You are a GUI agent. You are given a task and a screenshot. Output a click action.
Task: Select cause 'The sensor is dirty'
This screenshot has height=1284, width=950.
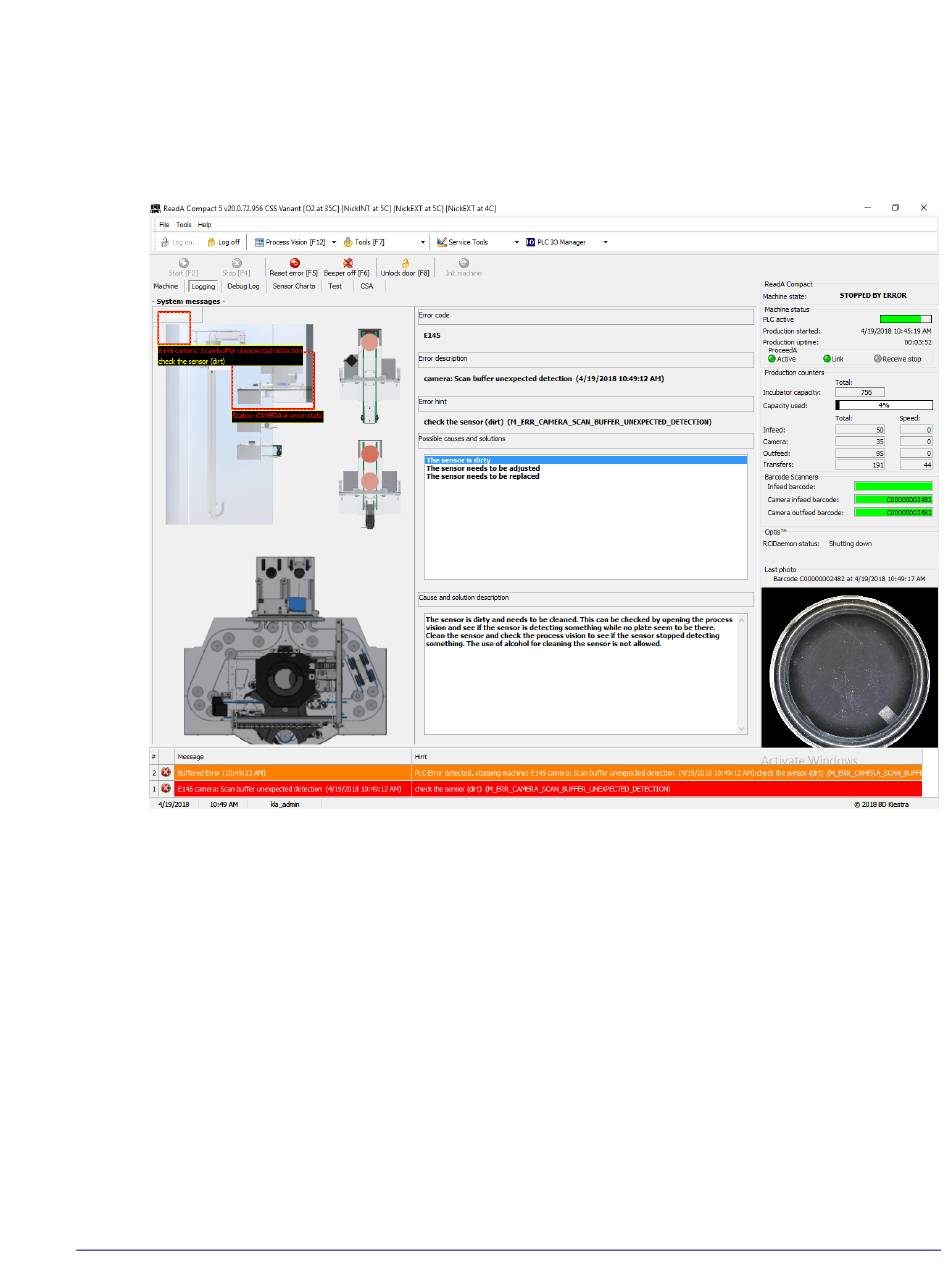click(x=586, y=460)
